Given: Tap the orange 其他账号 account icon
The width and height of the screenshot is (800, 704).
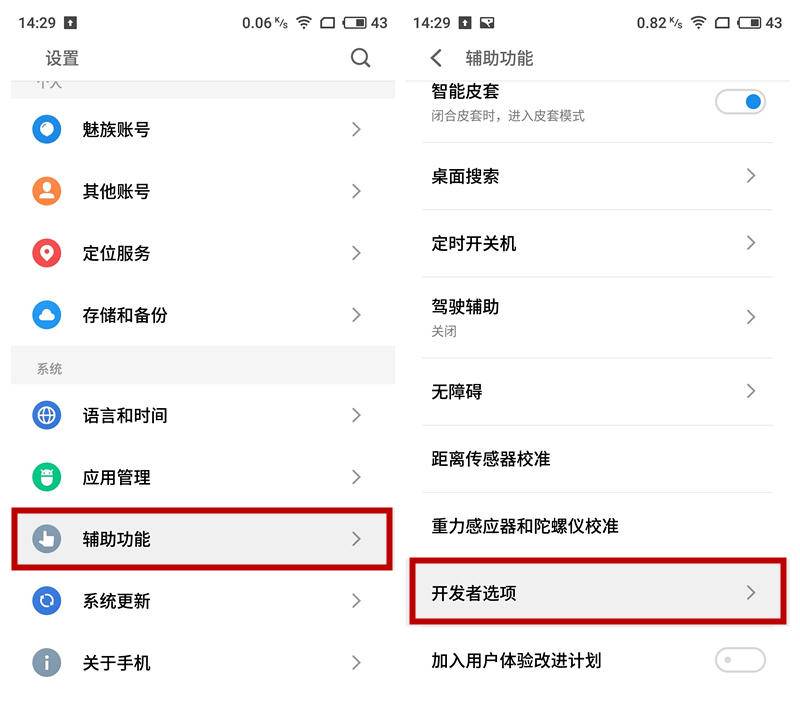Looking at the screenshot, I should 46,191.
